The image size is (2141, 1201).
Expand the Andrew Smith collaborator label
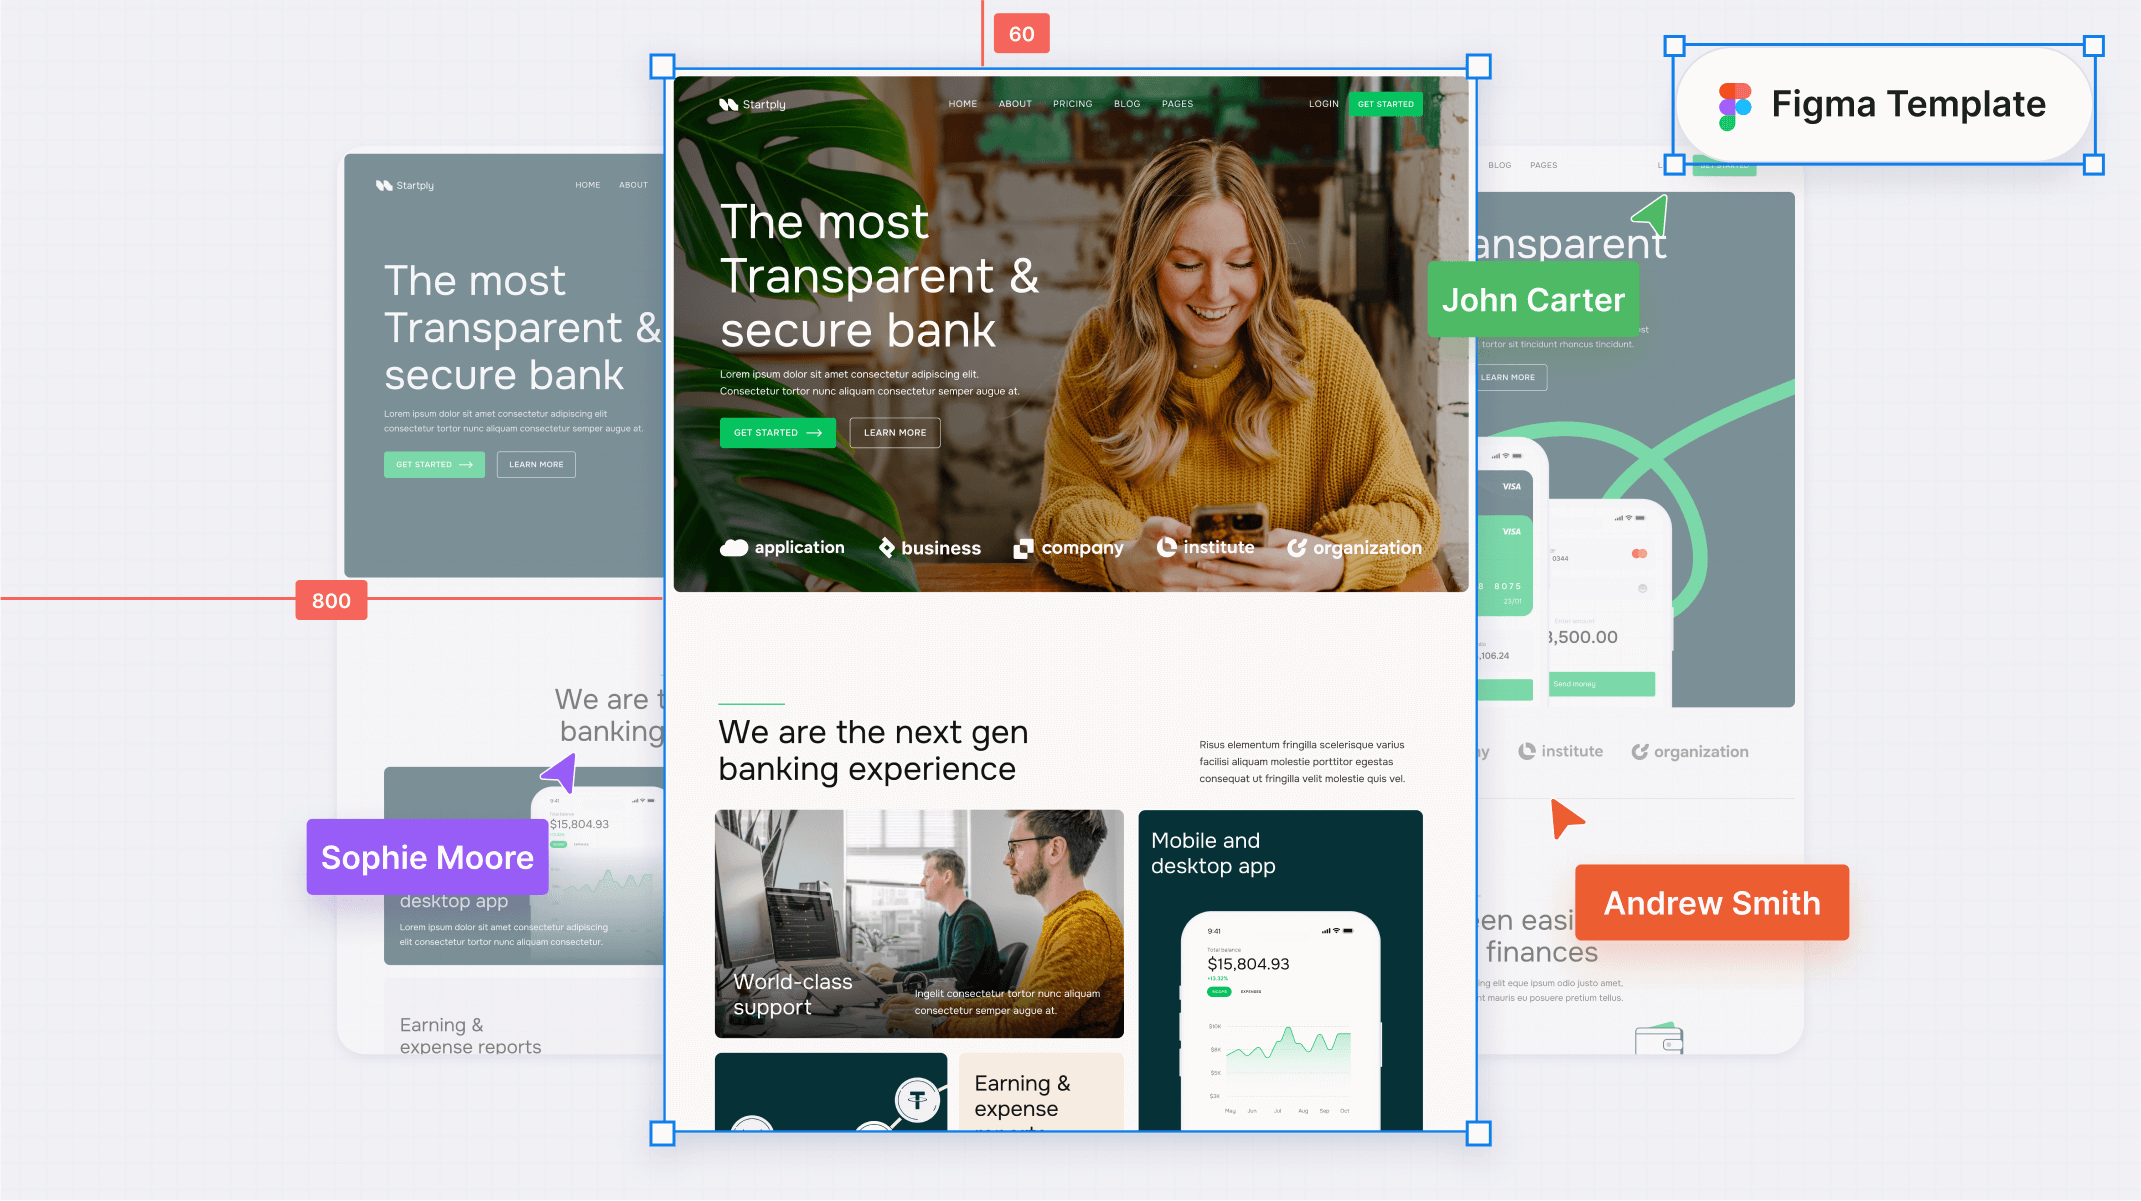click(1710, 901)
